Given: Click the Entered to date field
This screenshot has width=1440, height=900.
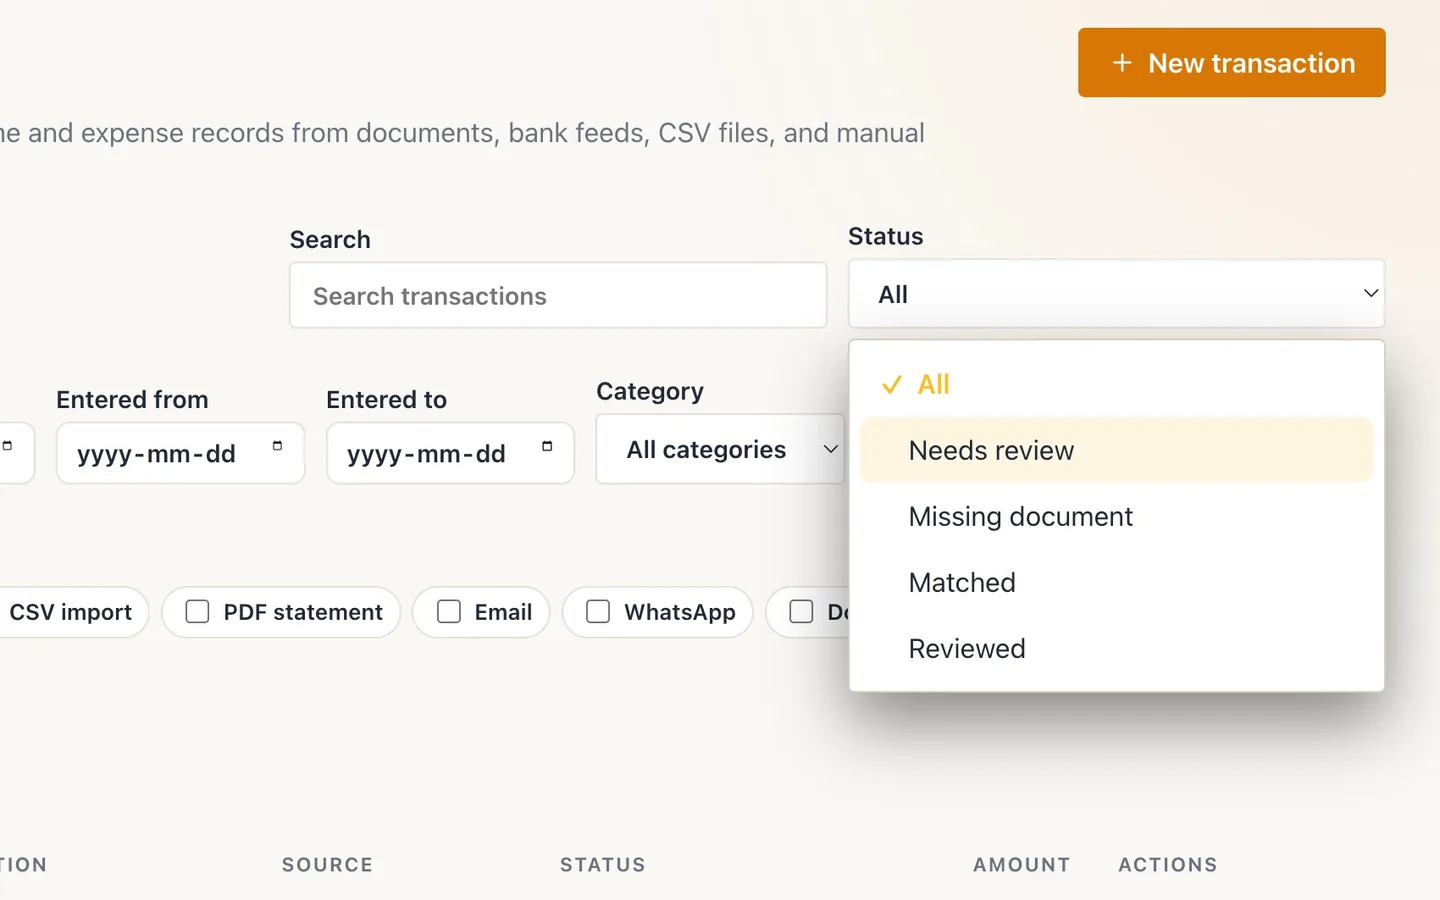Looking at the screenshot, I should 450,454.
